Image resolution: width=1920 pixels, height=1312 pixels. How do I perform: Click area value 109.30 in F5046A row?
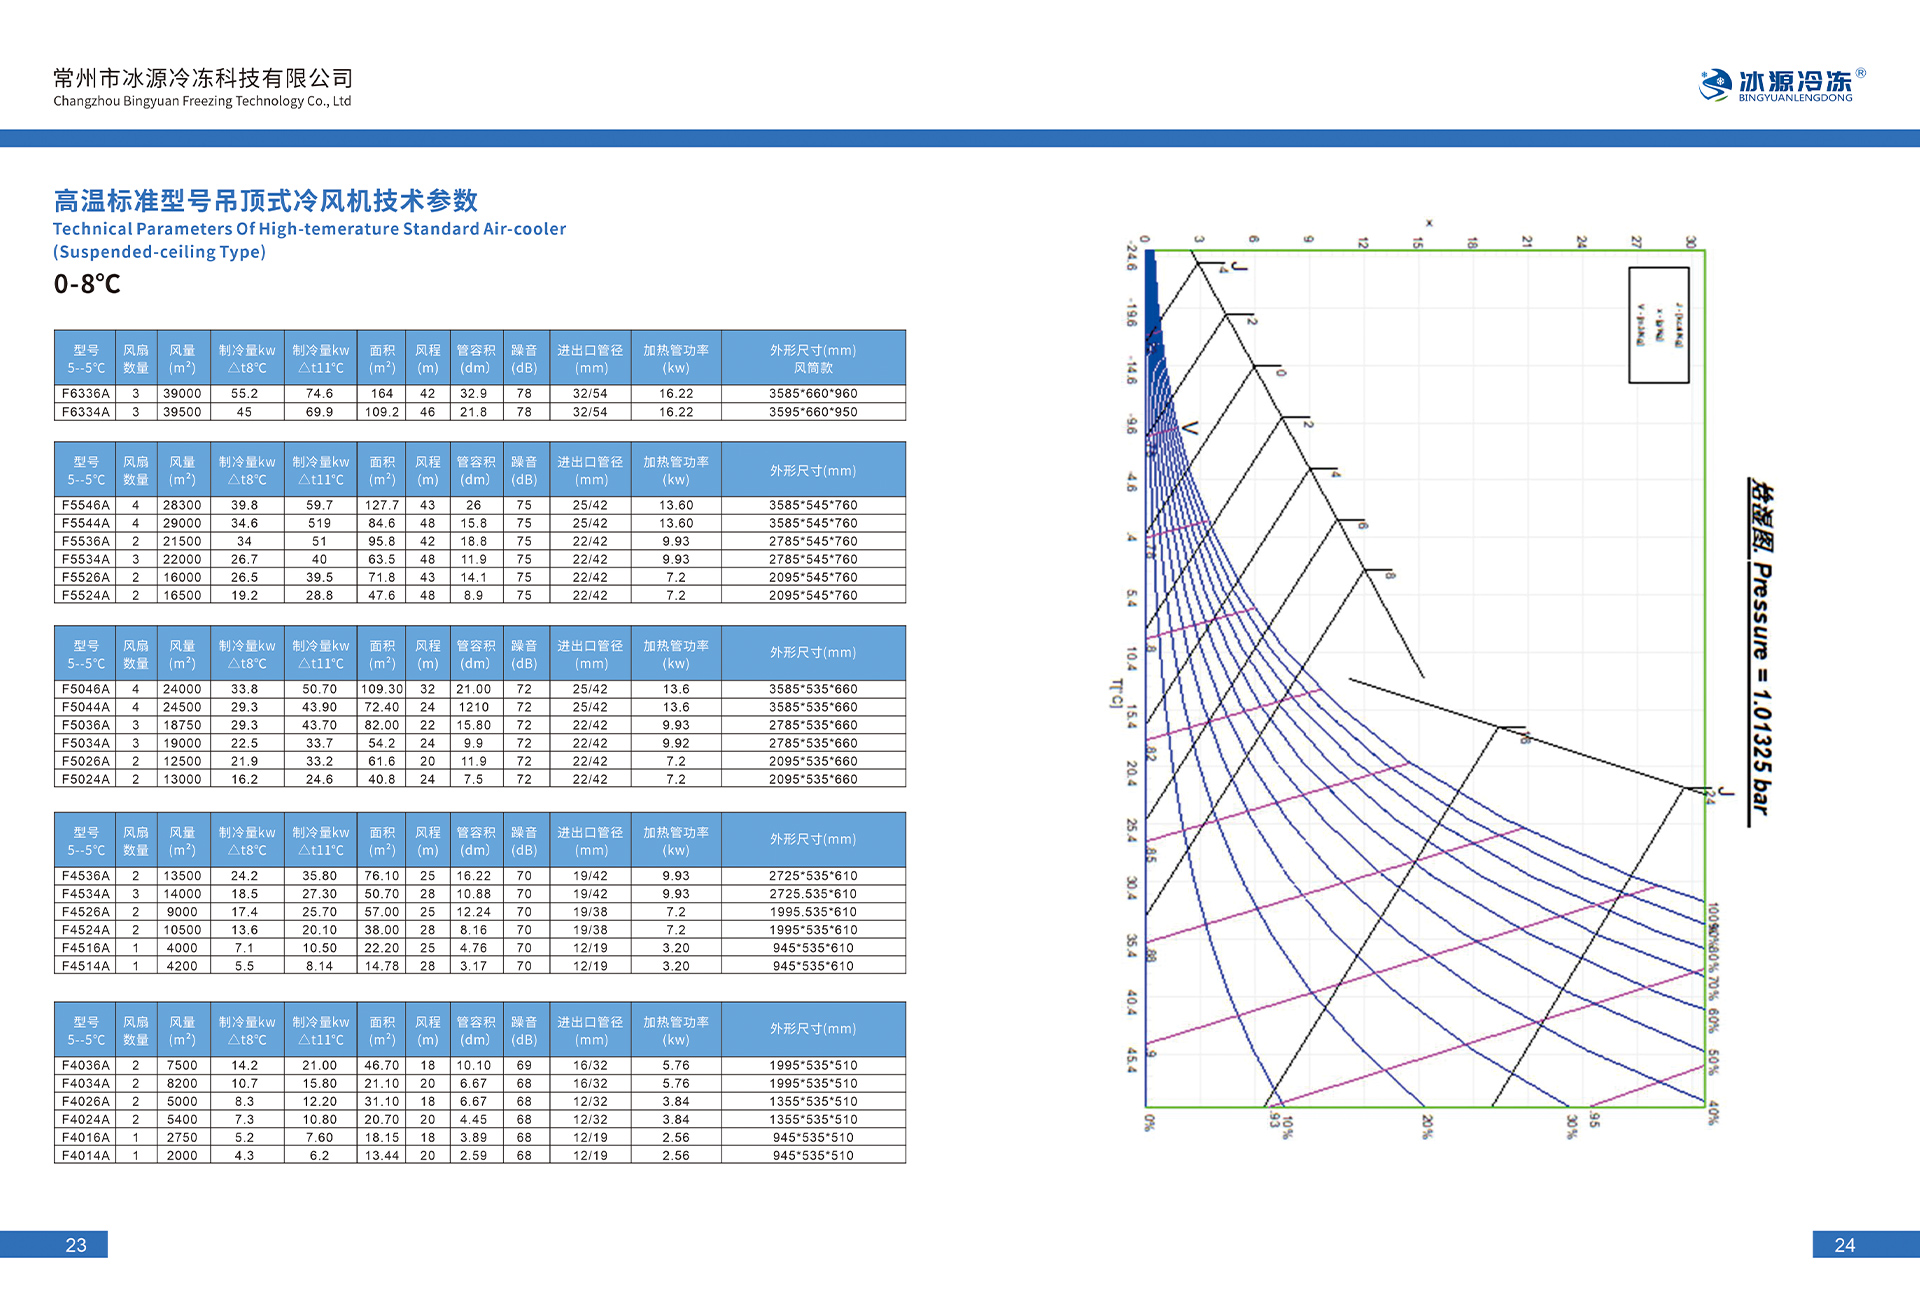382,690
